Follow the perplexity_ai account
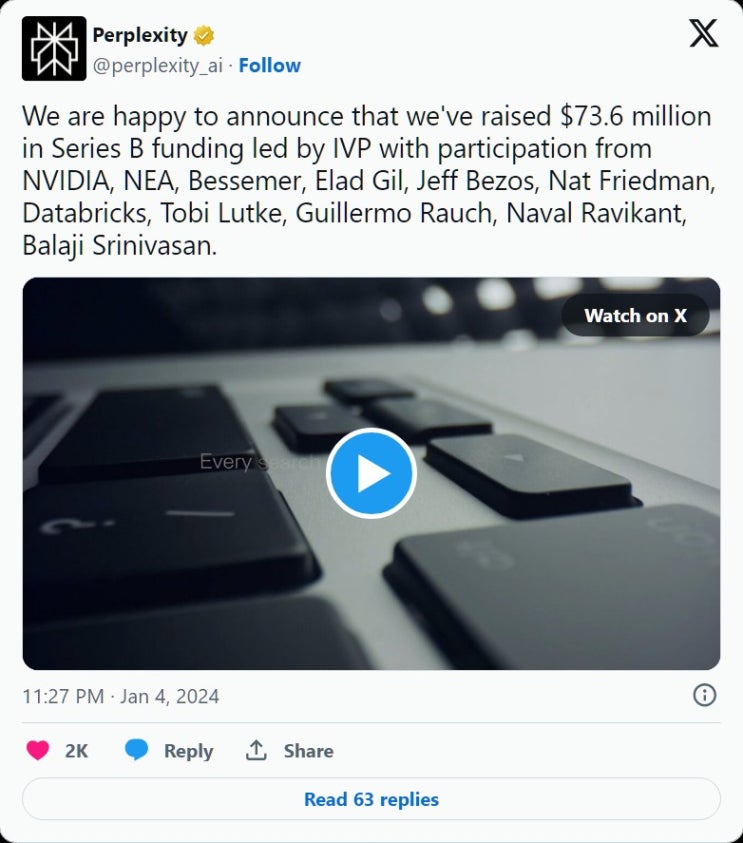 [269, 65]
